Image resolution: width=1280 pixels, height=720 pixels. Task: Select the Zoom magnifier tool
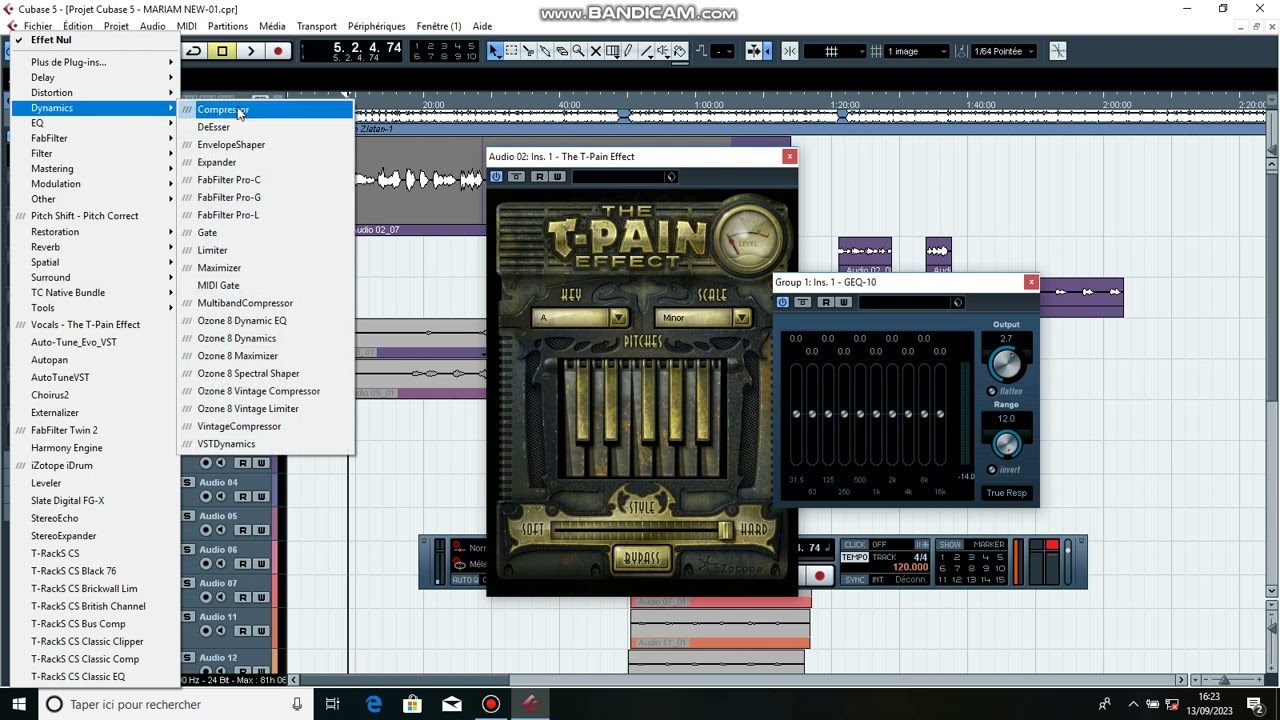pyautogui.click(x=579, y=51)
